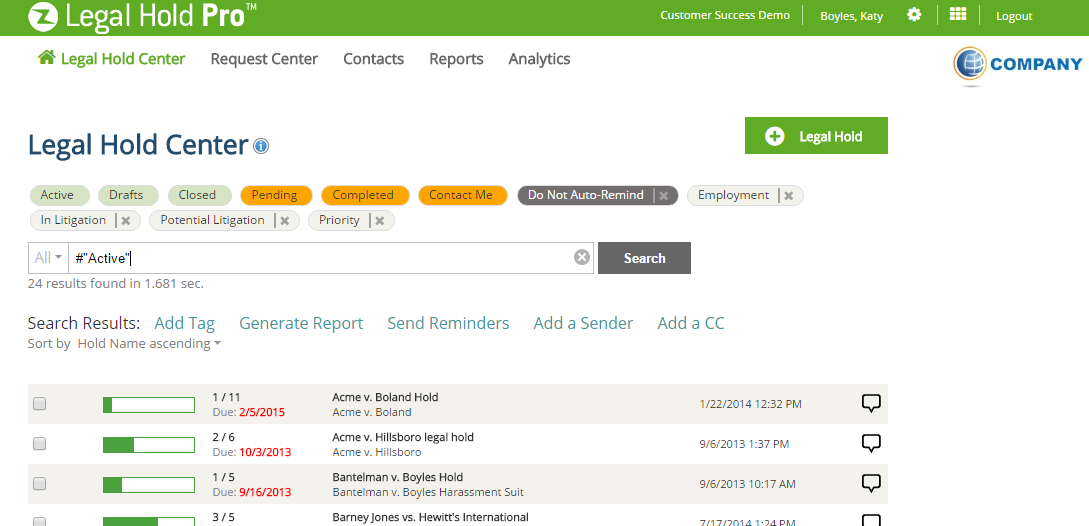Image resolution: width=1089 pixels, height=526 pixels.
Task: Remove the Do Not Auto-Remind tag
Action: pos(664,196)
